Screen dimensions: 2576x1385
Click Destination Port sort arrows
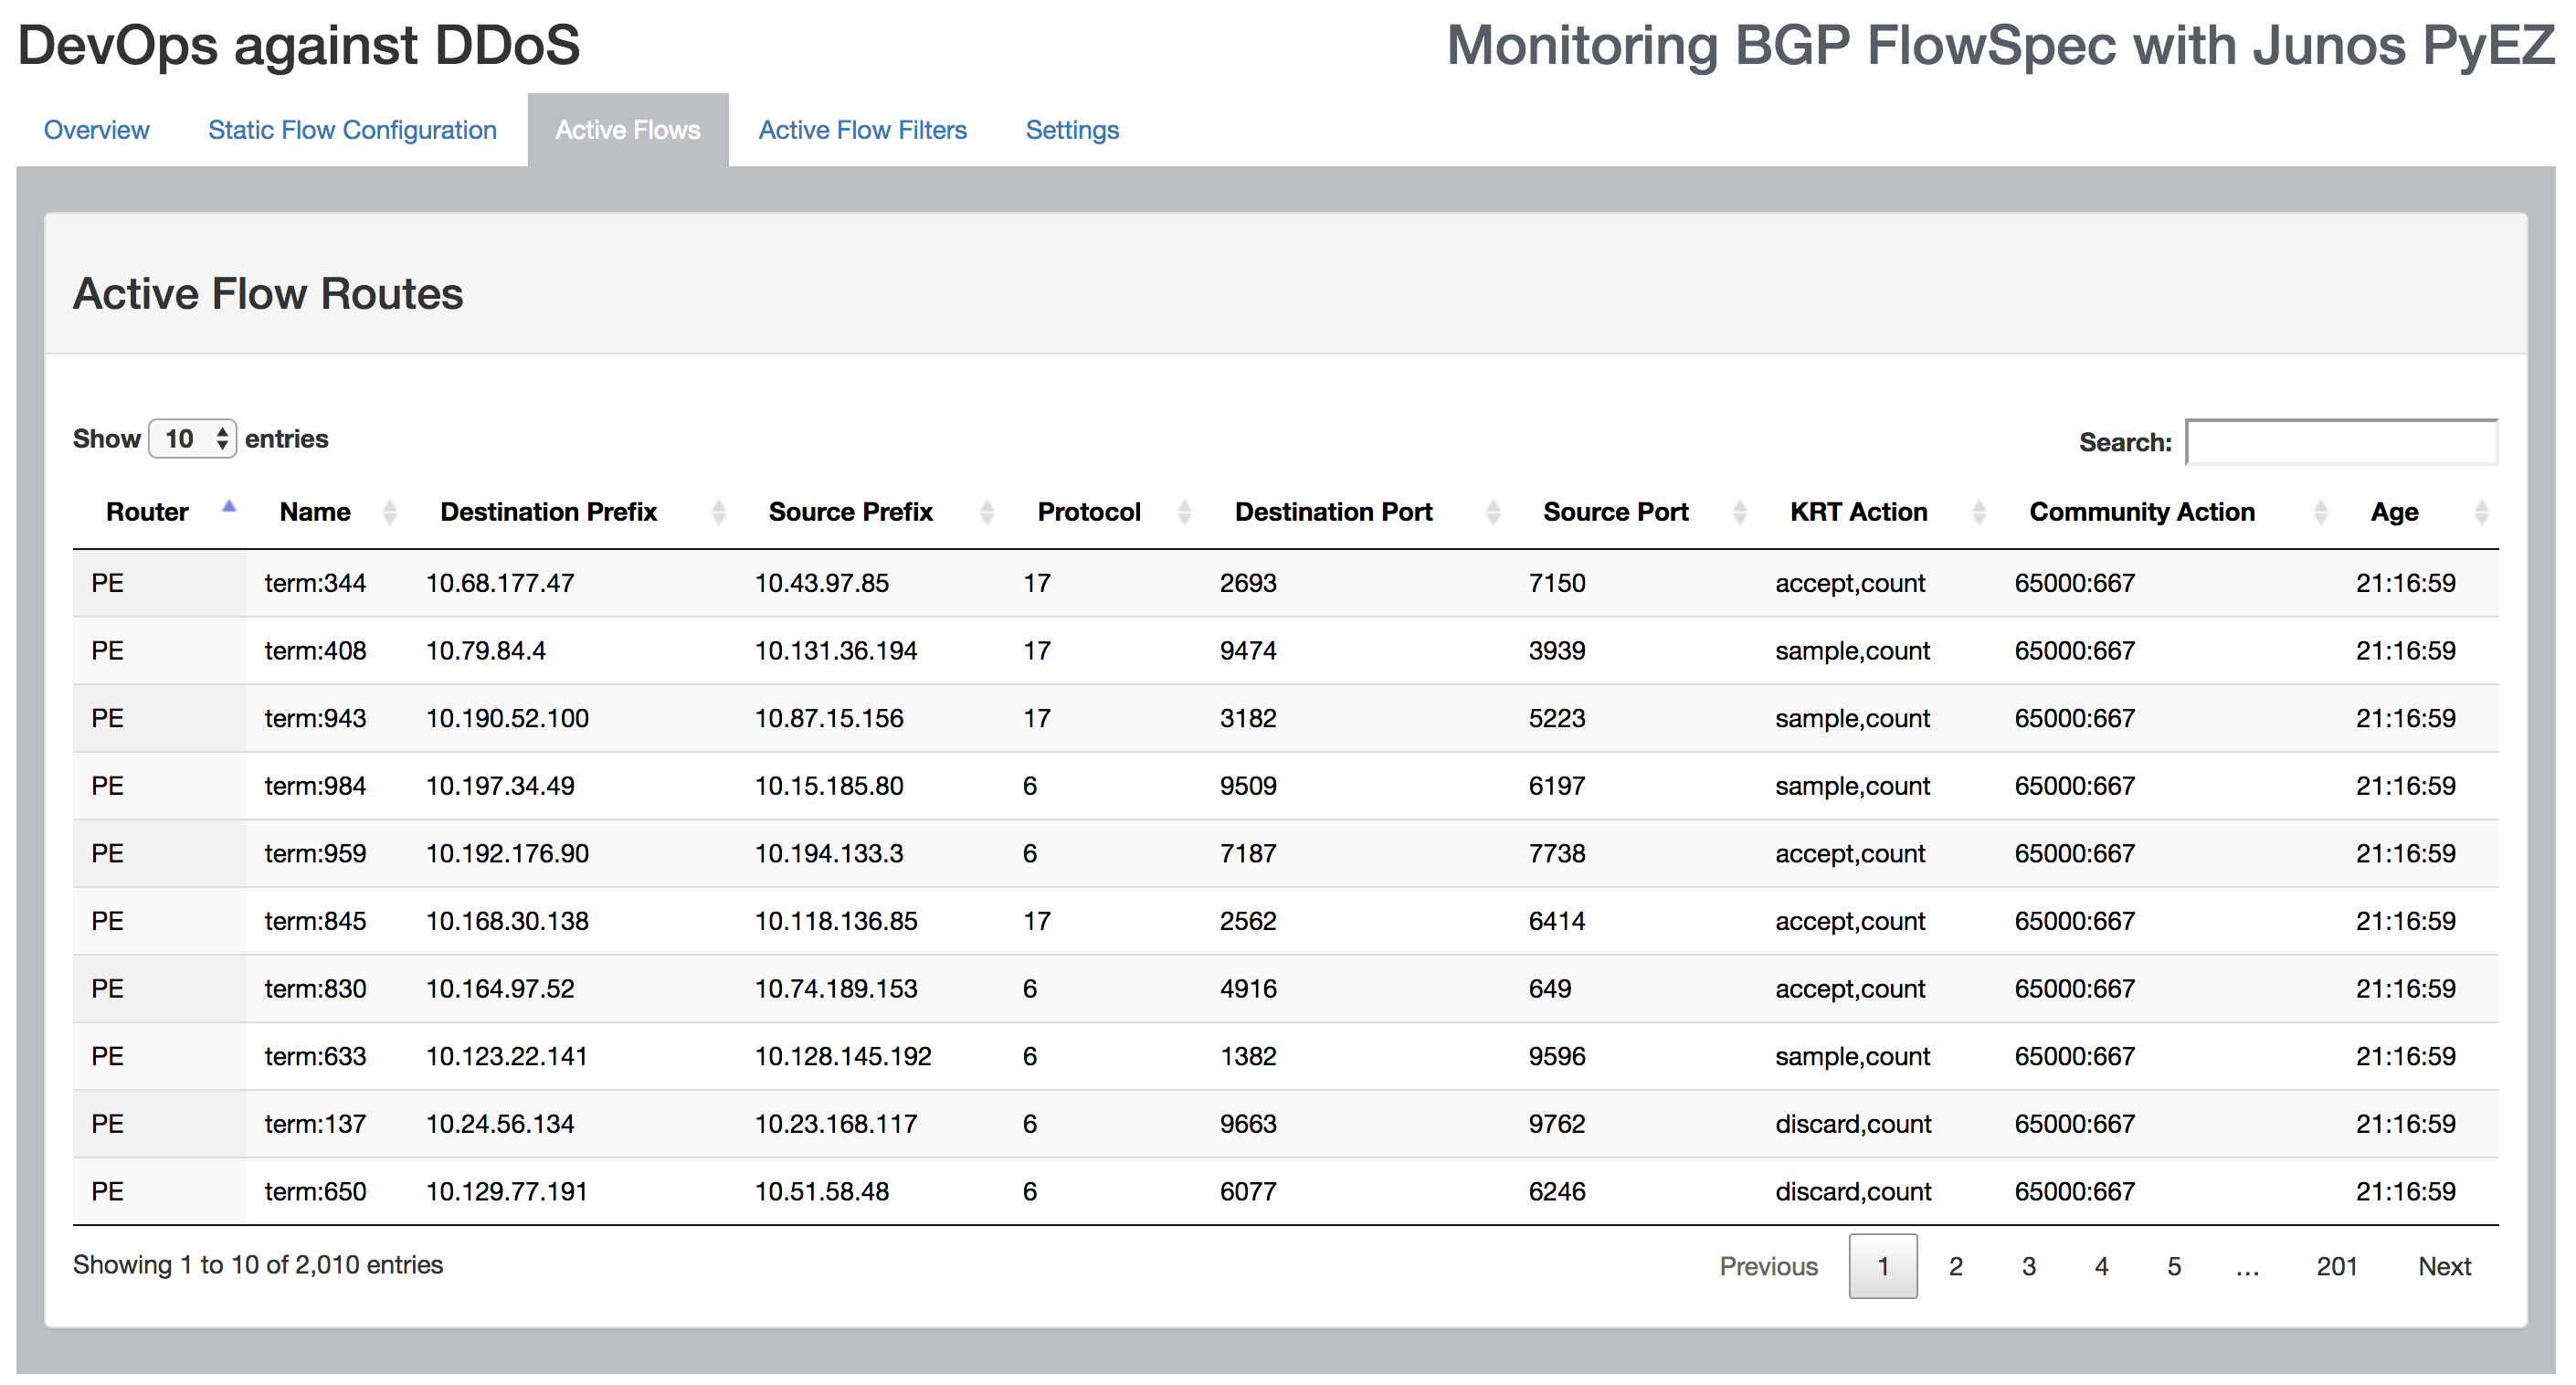(x=1493, y=513)
